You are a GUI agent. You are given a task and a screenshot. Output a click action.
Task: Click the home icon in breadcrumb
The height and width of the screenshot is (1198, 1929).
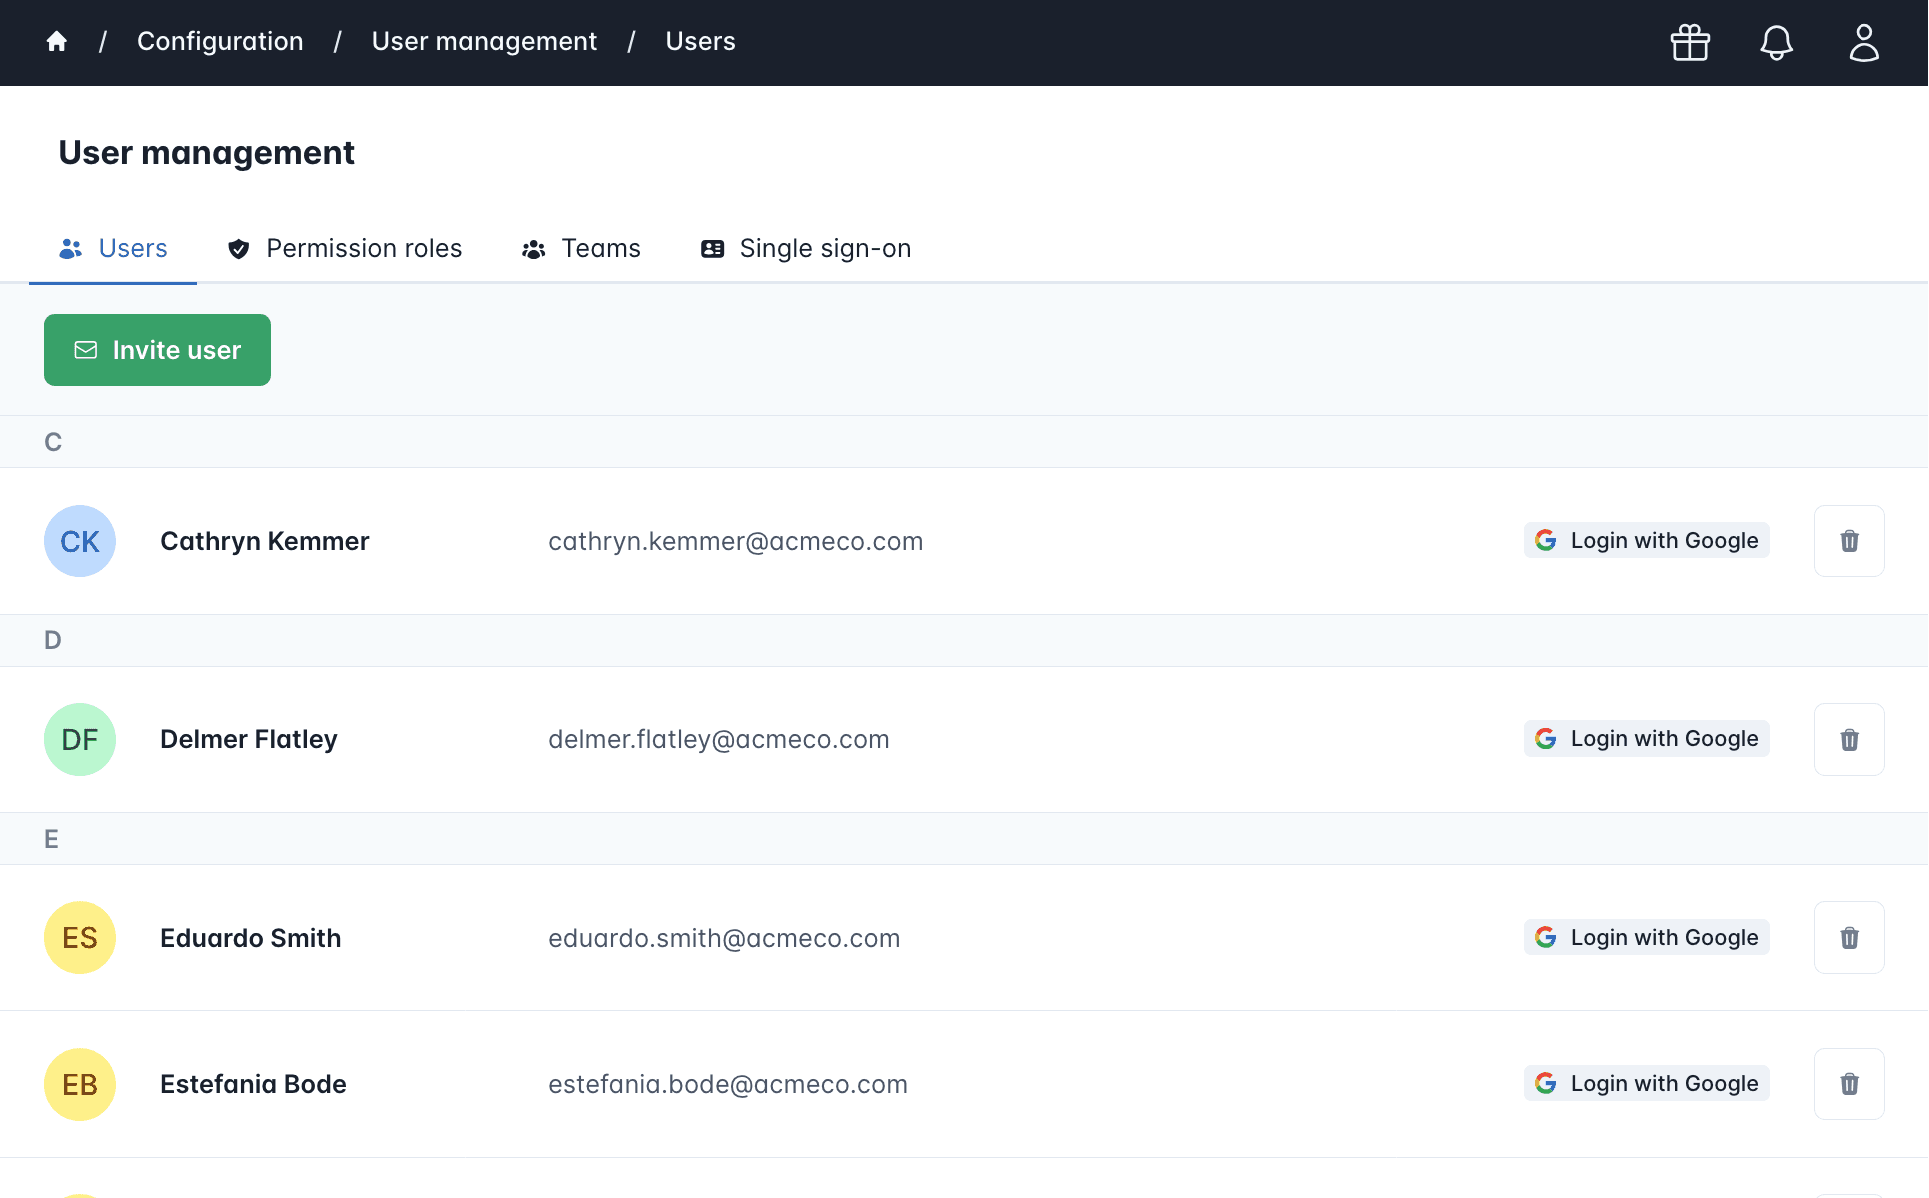(x=57, y=41)
